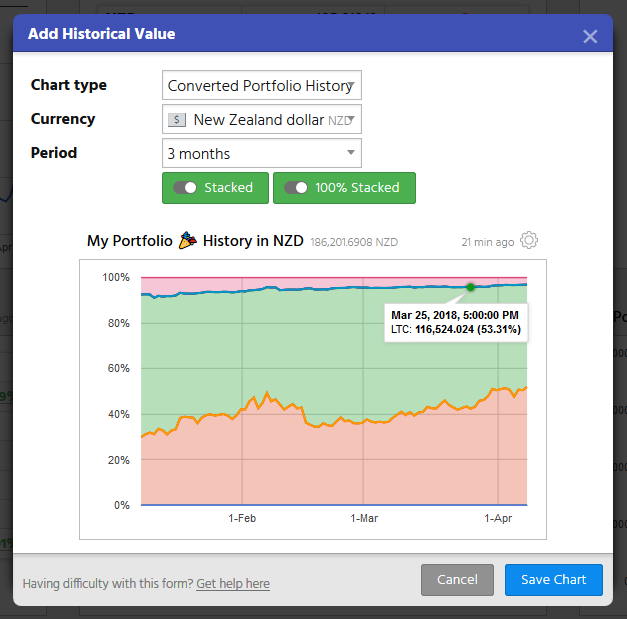Expand the Period dropdown showing 3 months

(261, 154)
